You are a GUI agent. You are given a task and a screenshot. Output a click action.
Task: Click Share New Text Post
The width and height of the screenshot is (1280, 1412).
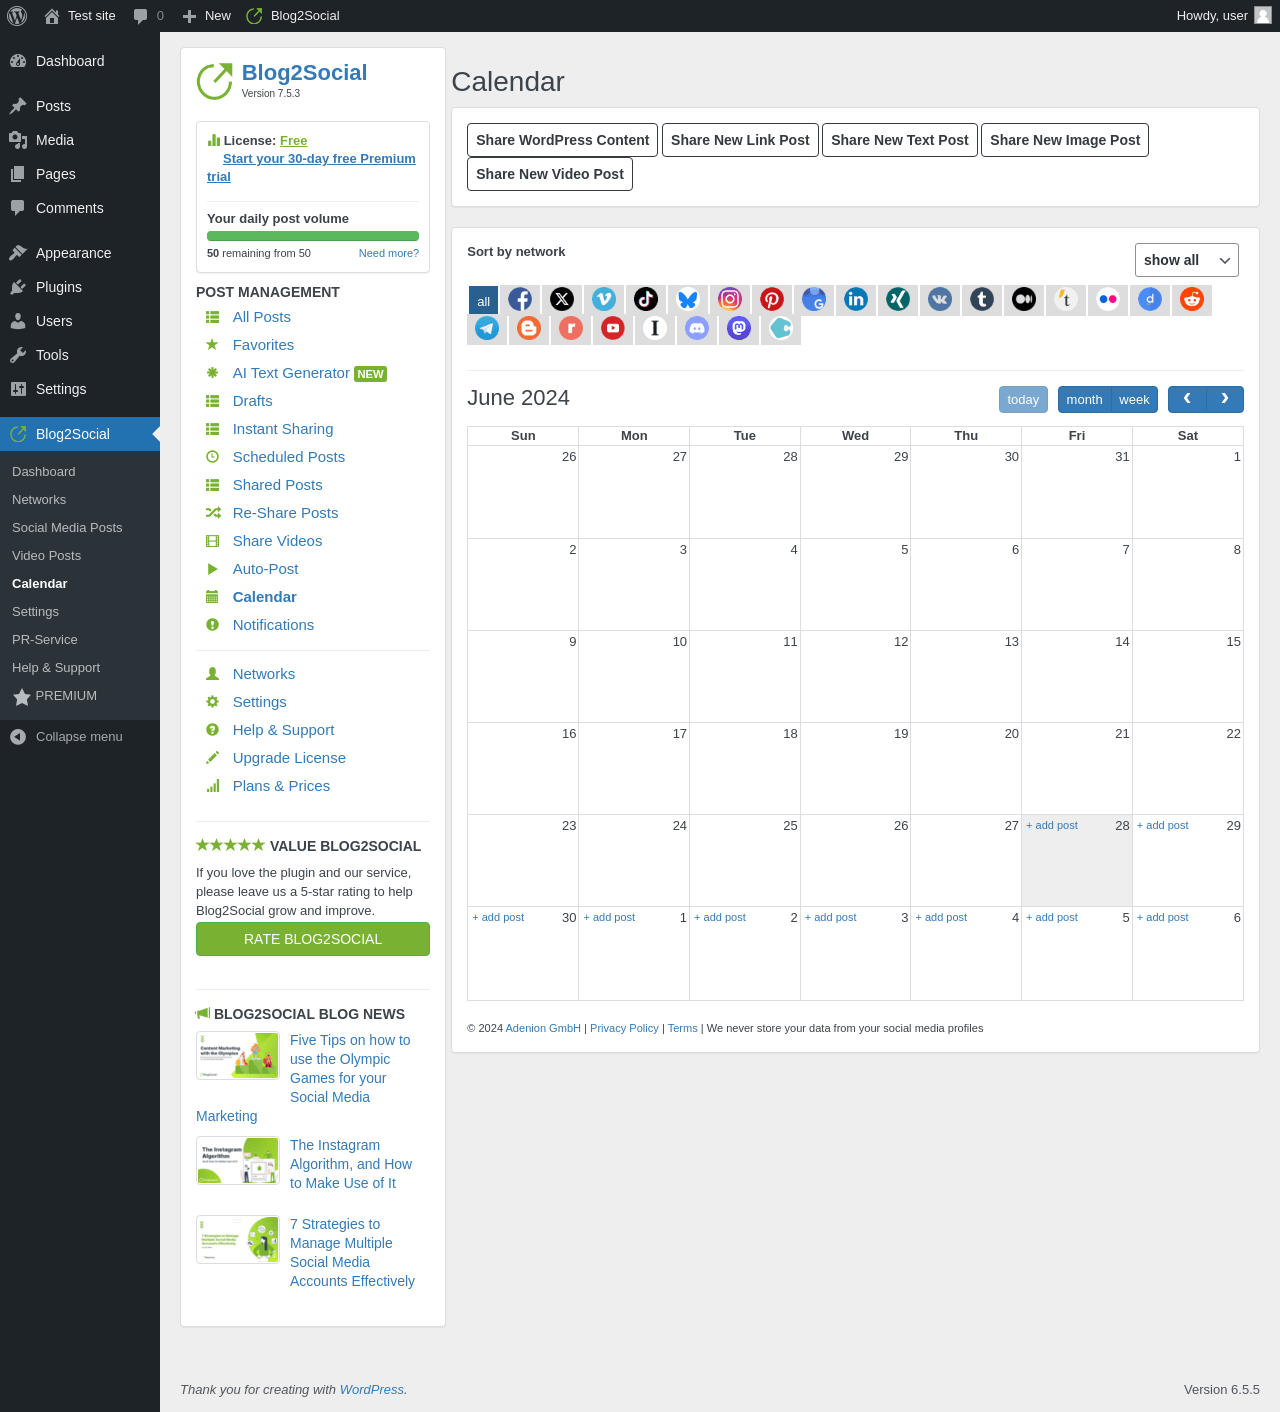click(x=900, y=140)
